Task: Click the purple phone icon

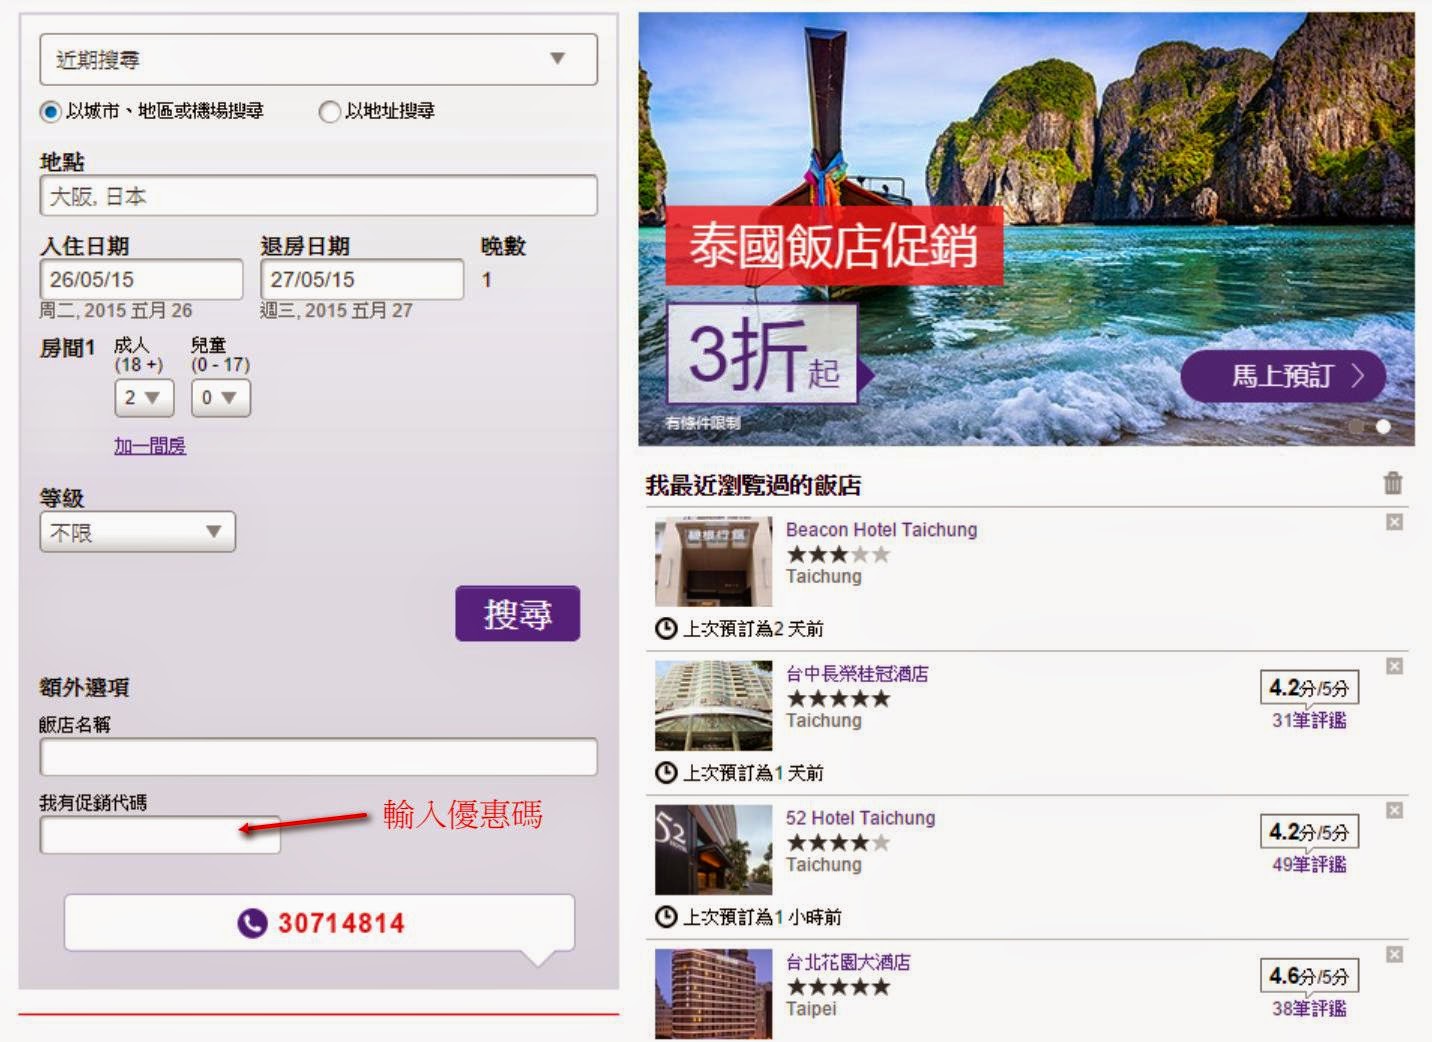Action: [x=252, y=923]
